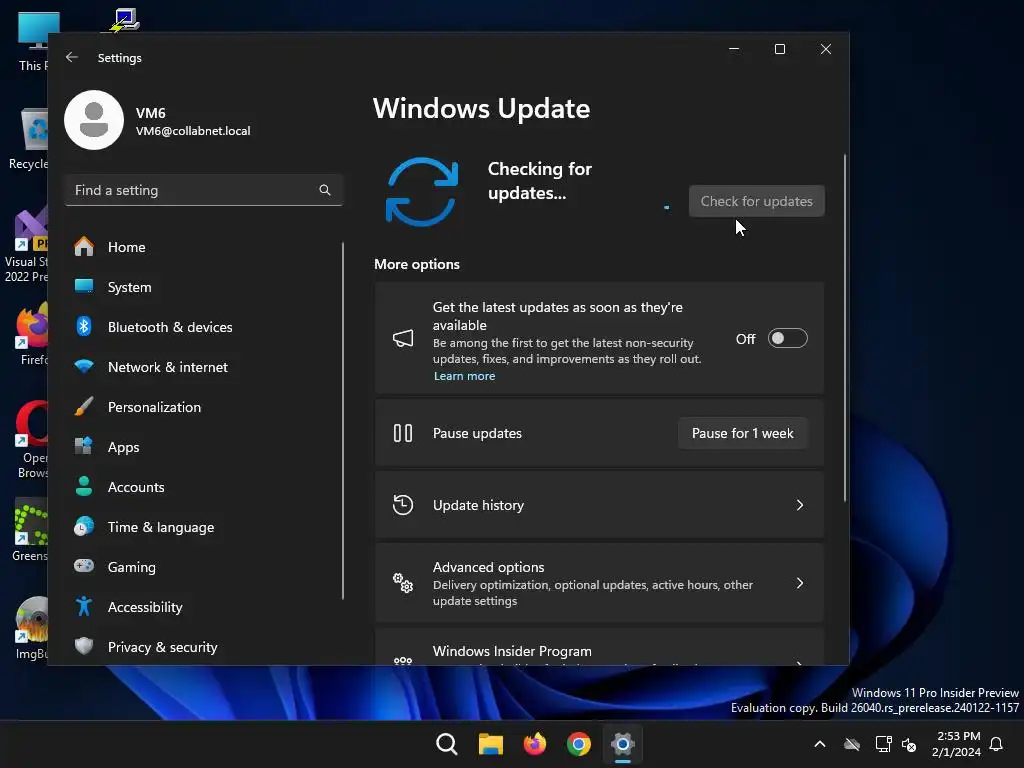Click Pause for 1 week button
Viewport: 1024px width, 768px height.
[743, 433]
